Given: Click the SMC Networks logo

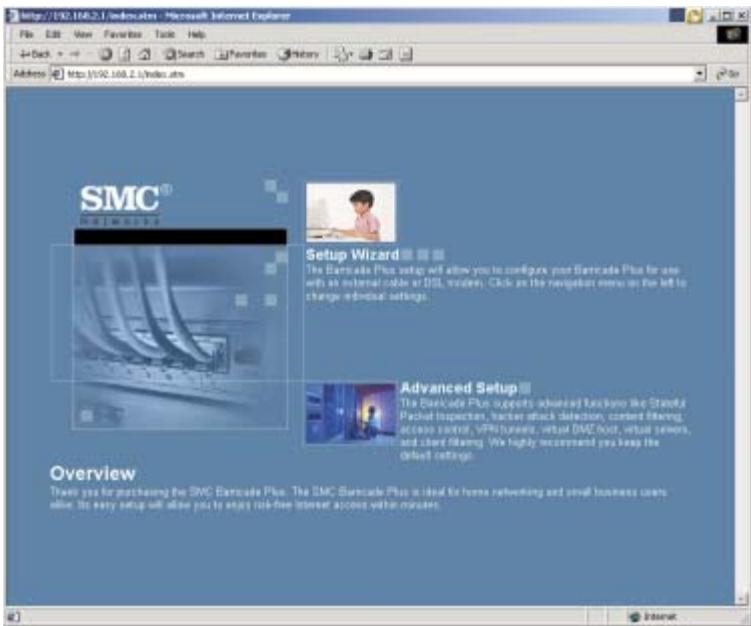Looking at the screenshot, I should coord(126,204).
